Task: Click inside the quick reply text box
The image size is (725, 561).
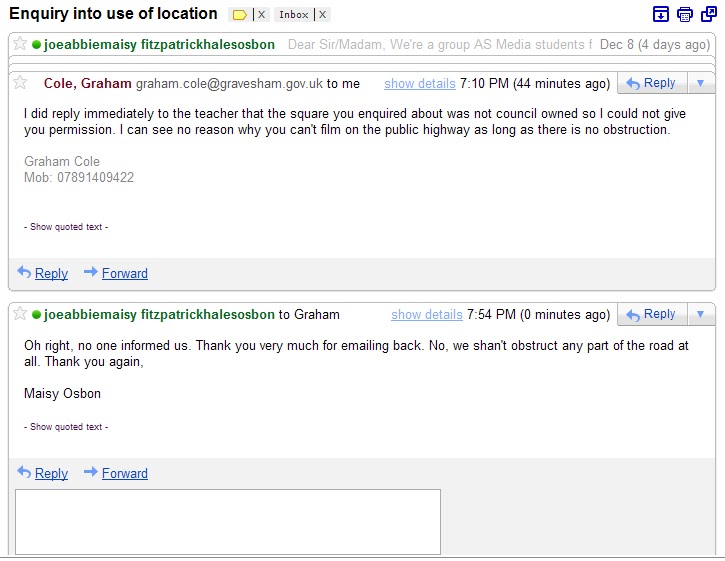Action: [x=228, y=522]
